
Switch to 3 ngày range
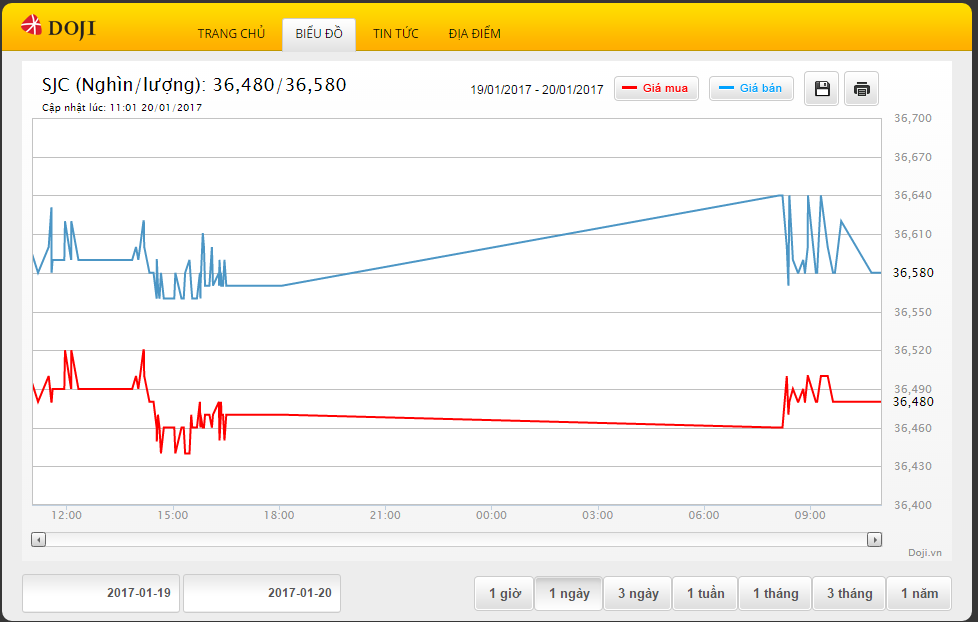638,593
